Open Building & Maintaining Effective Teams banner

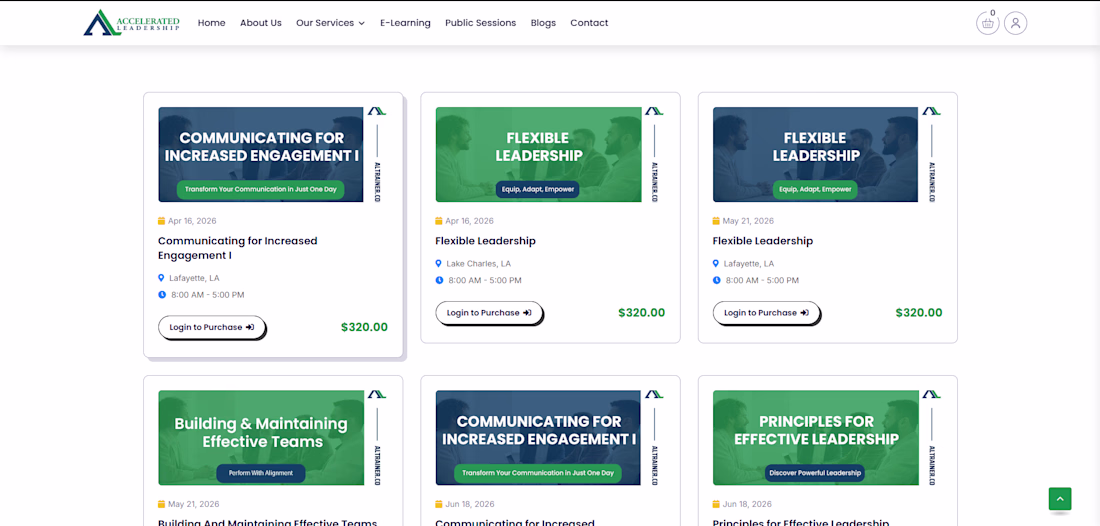273,438
